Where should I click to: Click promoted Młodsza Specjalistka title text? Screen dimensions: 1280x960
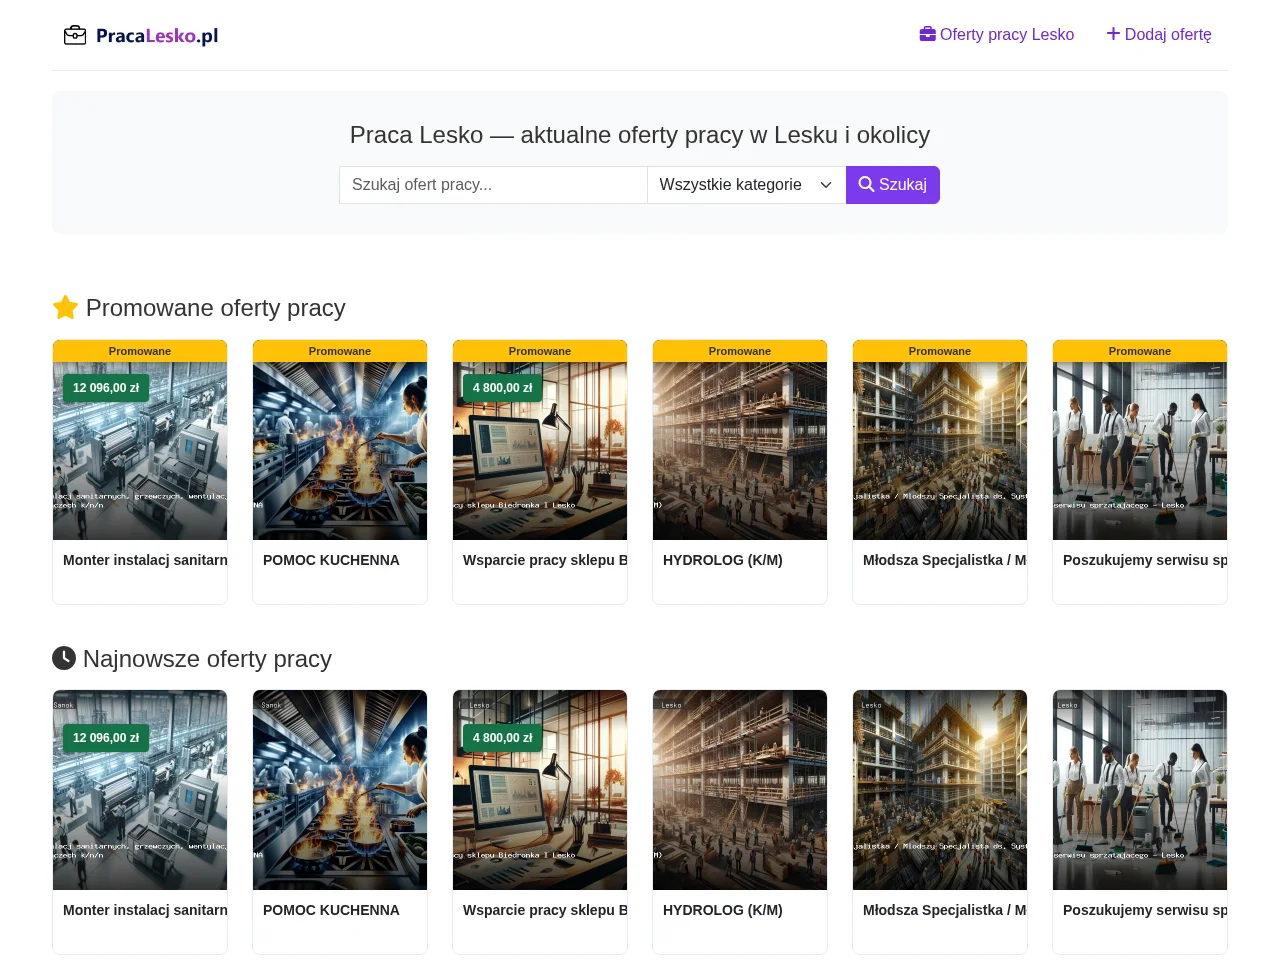pos(945,560)
